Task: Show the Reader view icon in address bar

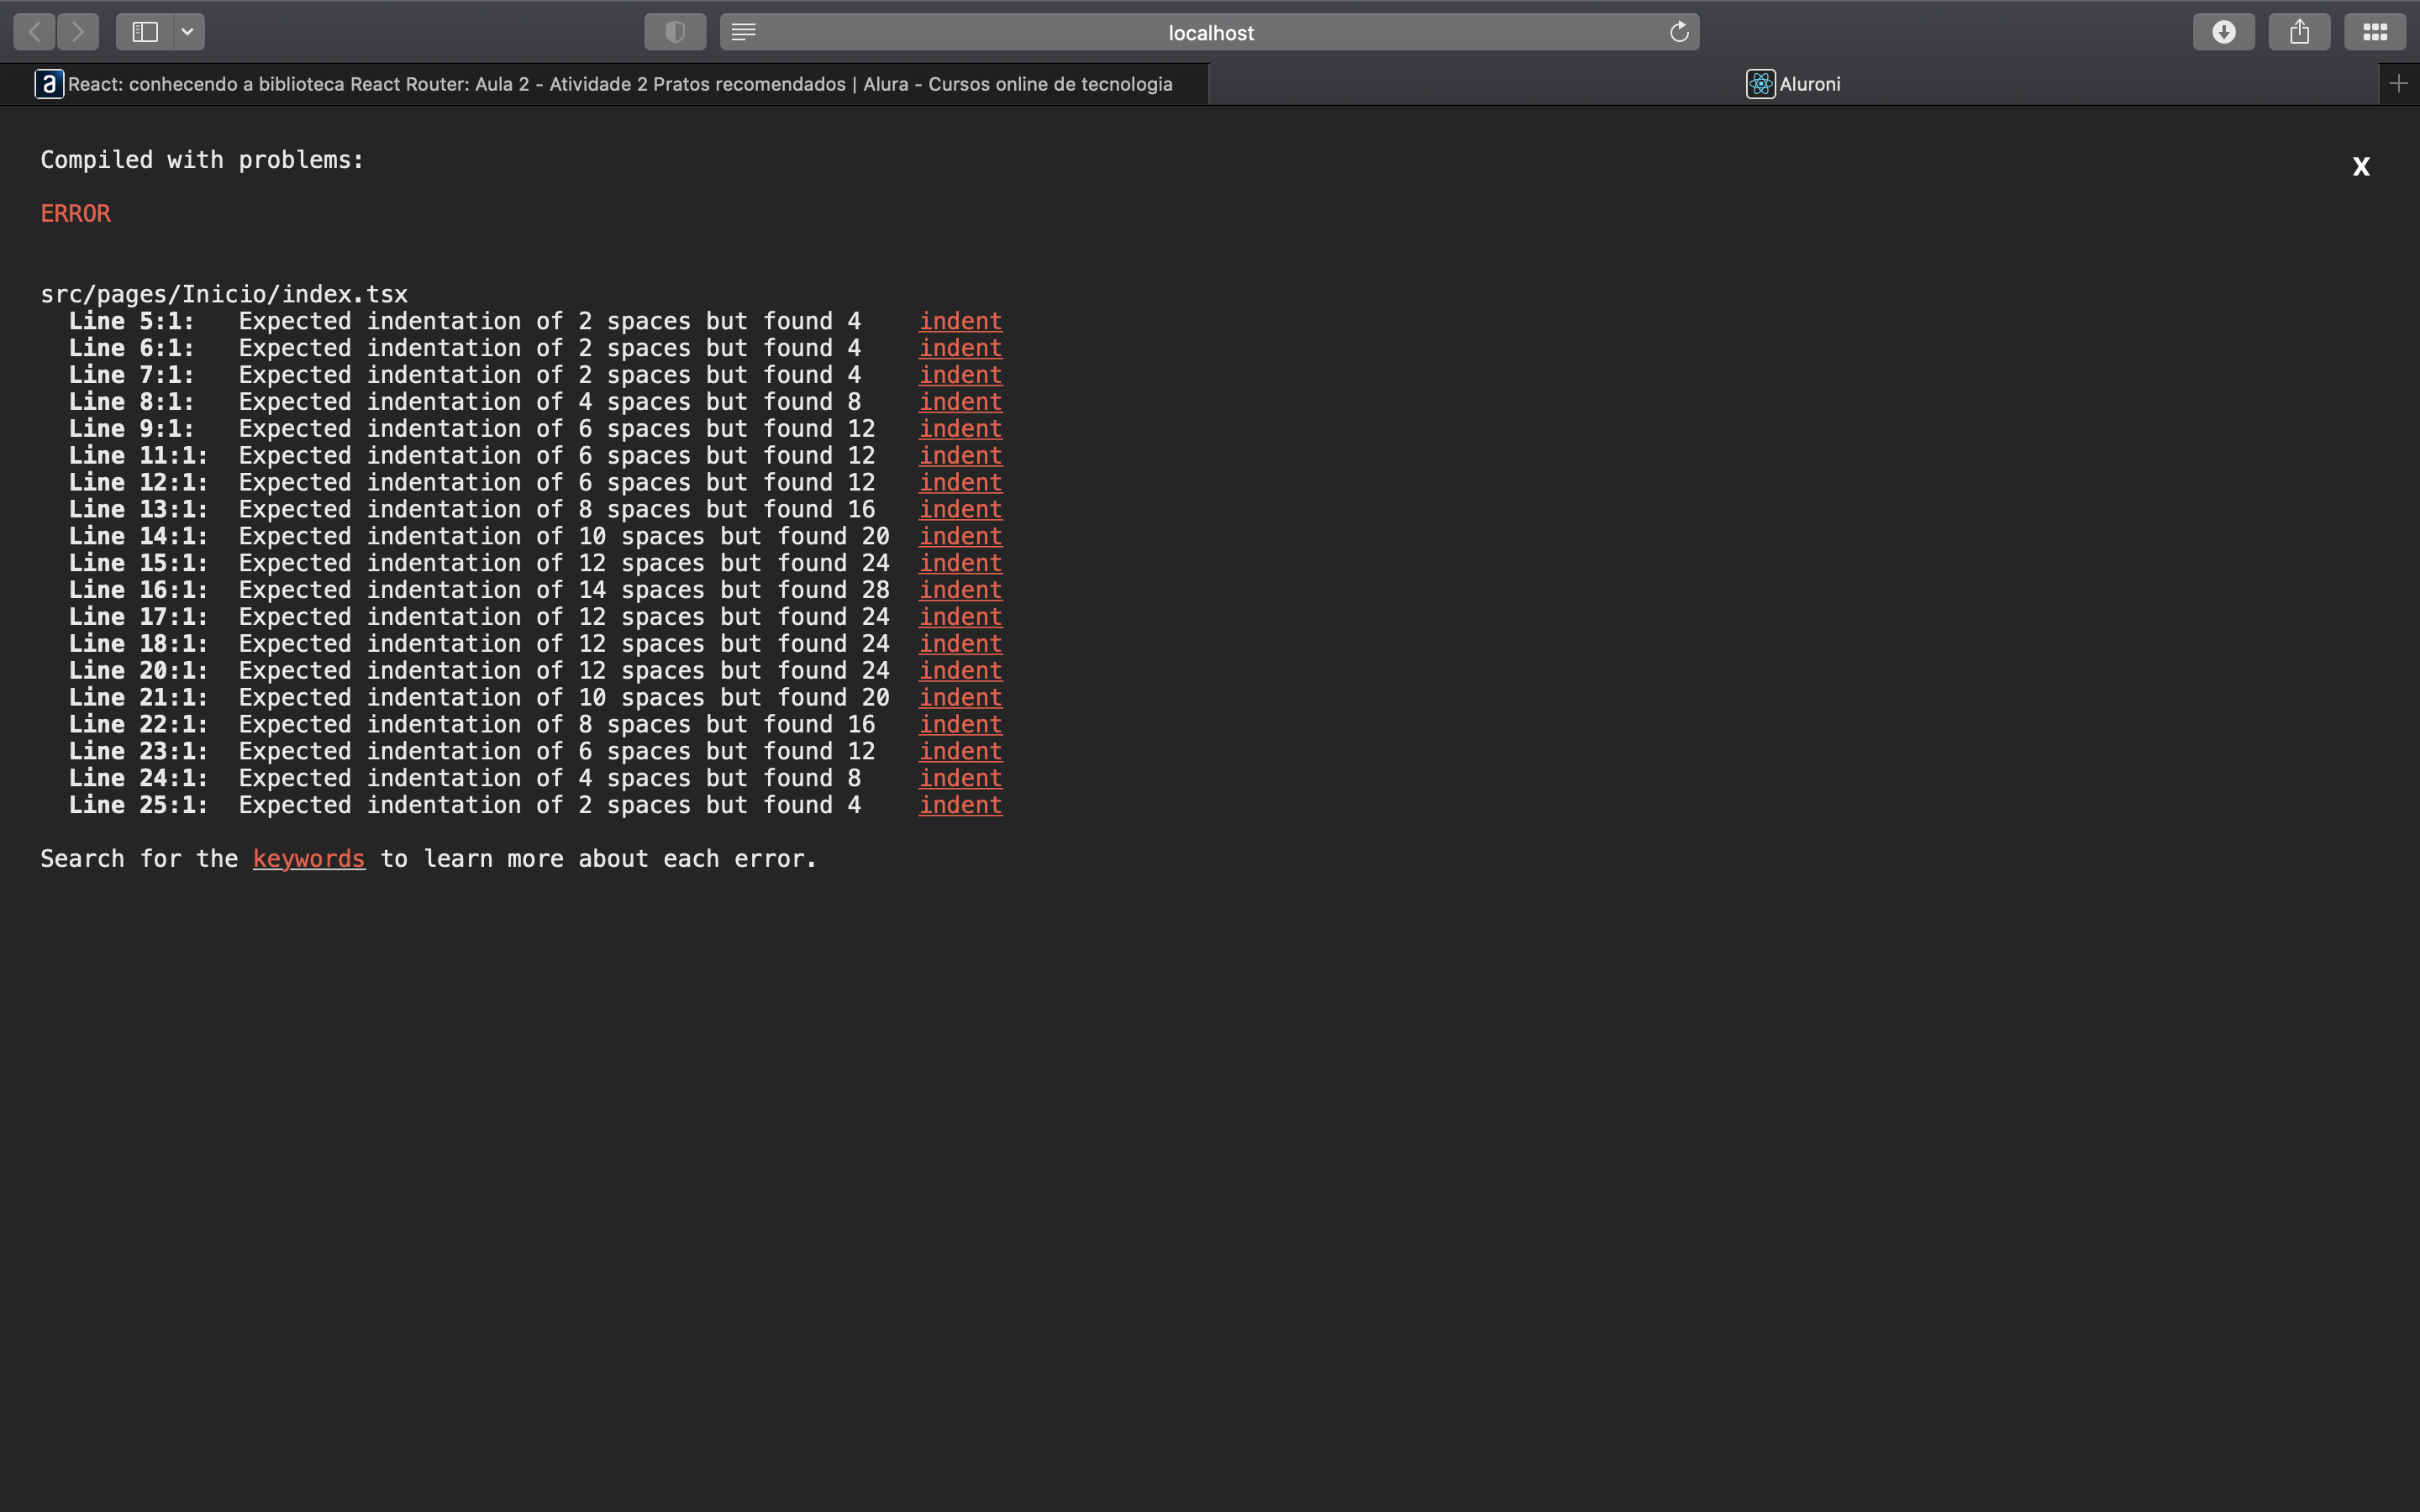Action: (743, 32)
